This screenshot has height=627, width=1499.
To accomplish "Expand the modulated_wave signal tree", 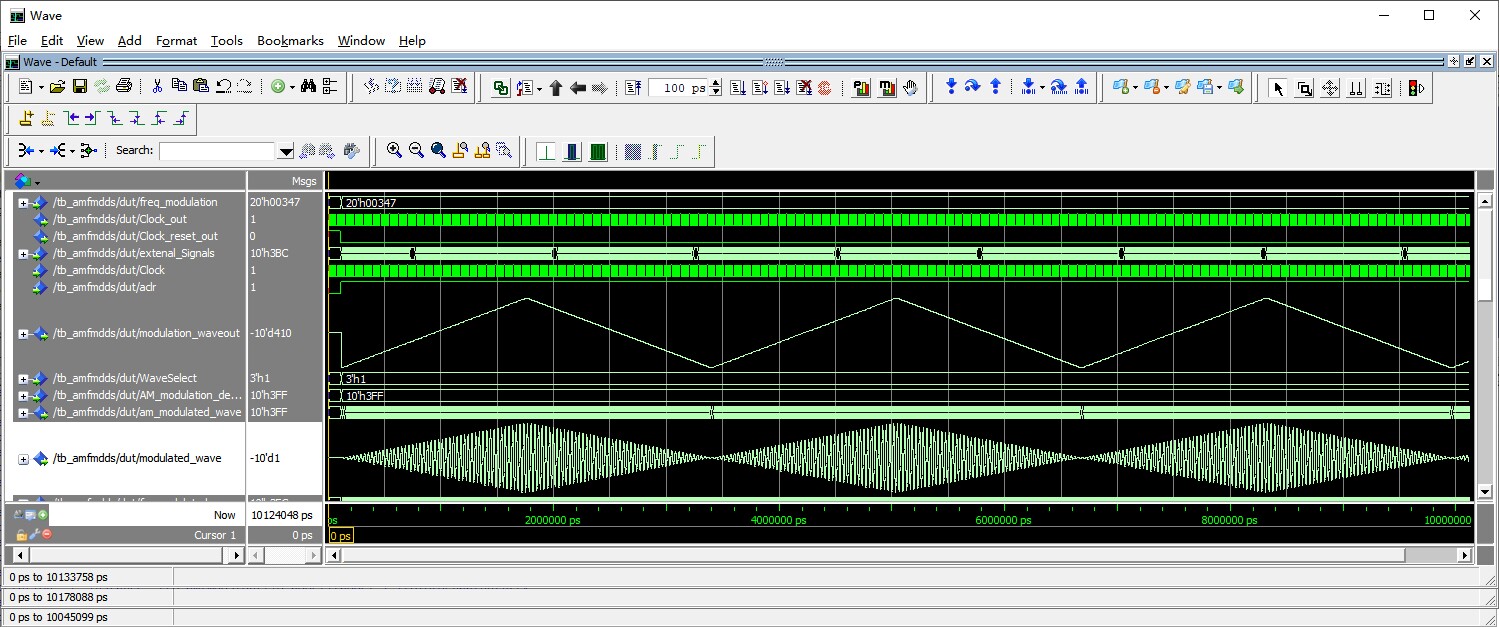I will (23, 459).
